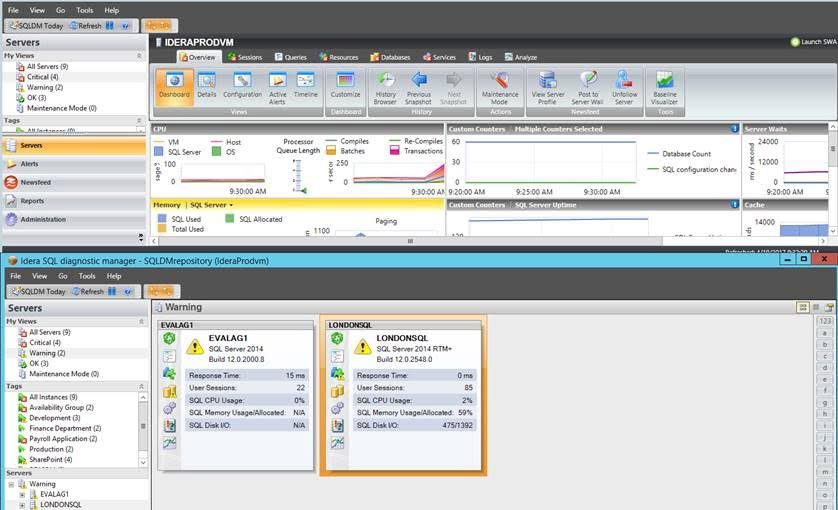
Task: Click Tags list scroll down arrow
Action: (143, 462)
